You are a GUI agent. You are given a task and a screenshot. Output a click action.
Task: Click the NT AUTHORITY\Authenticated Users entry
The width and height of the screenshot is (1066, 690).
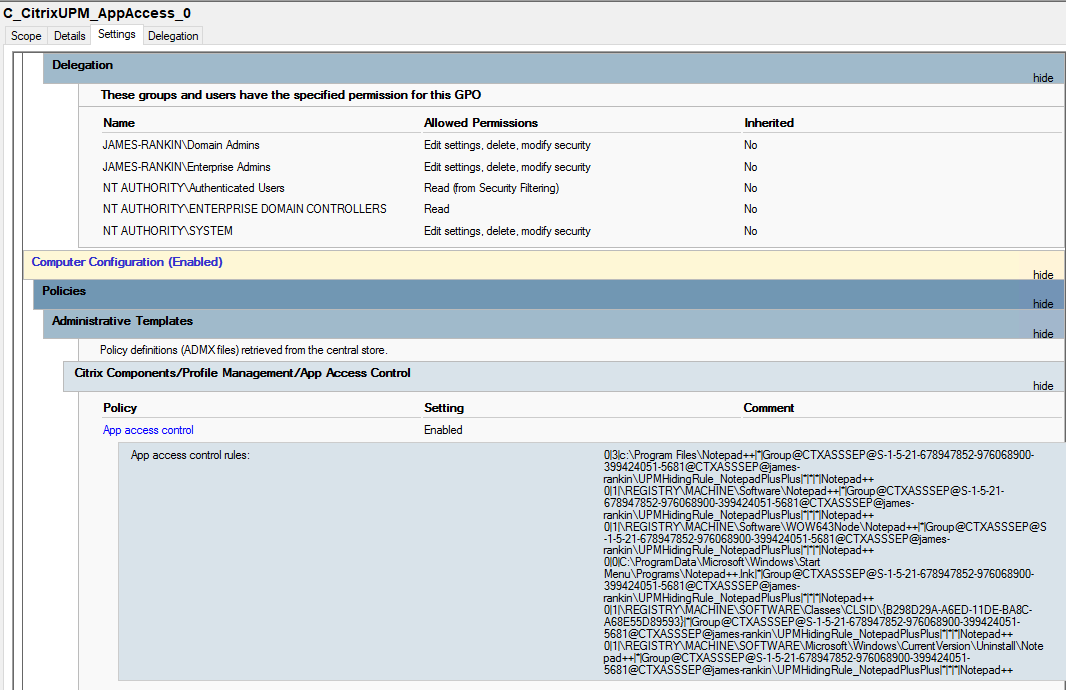point(193,188)
